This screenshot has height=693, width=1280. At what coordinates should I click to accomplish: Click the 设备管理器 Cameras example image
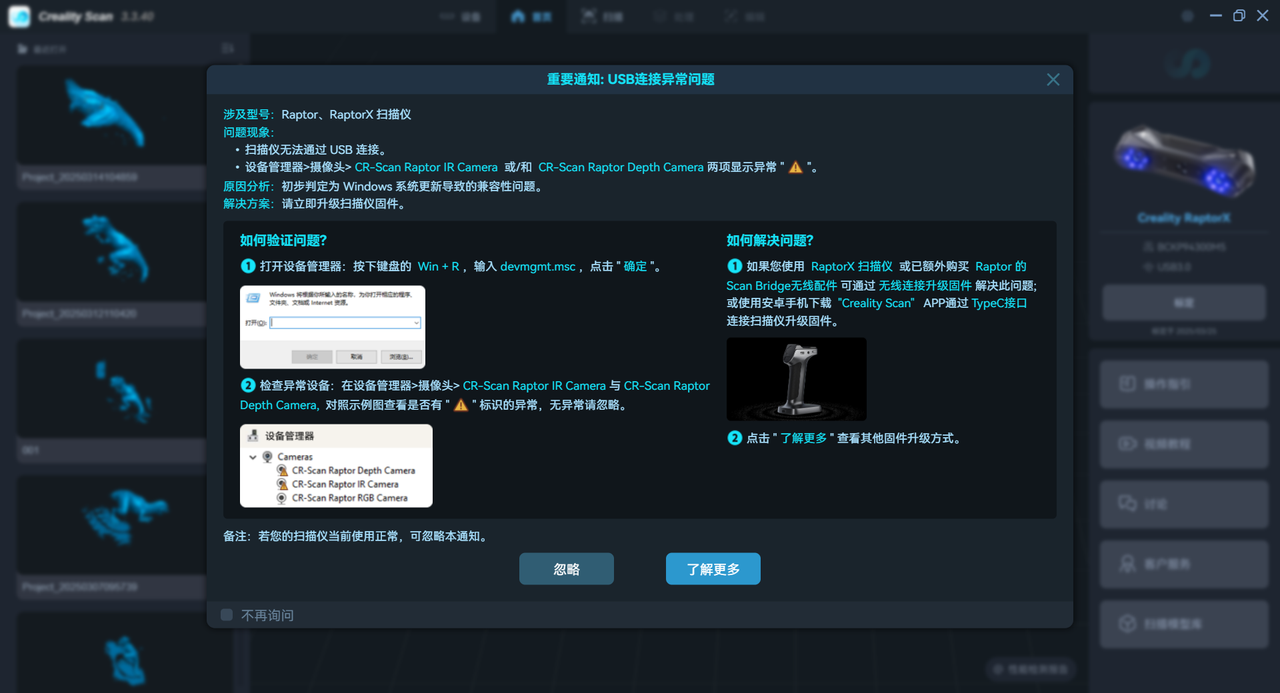pyautogui.click(x=336, y=466)
